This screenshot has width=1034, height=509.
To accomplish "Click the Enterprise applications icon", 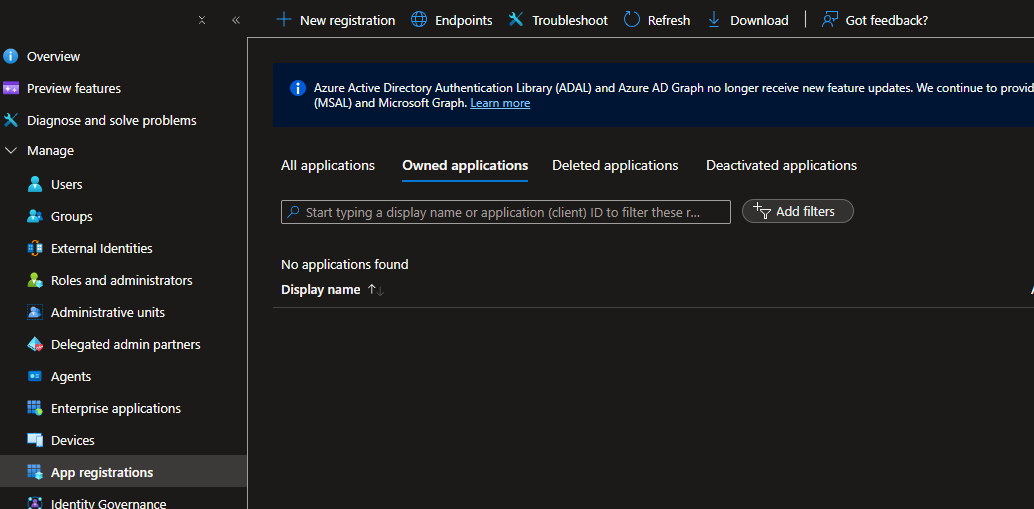I will [x=35, y=408].
